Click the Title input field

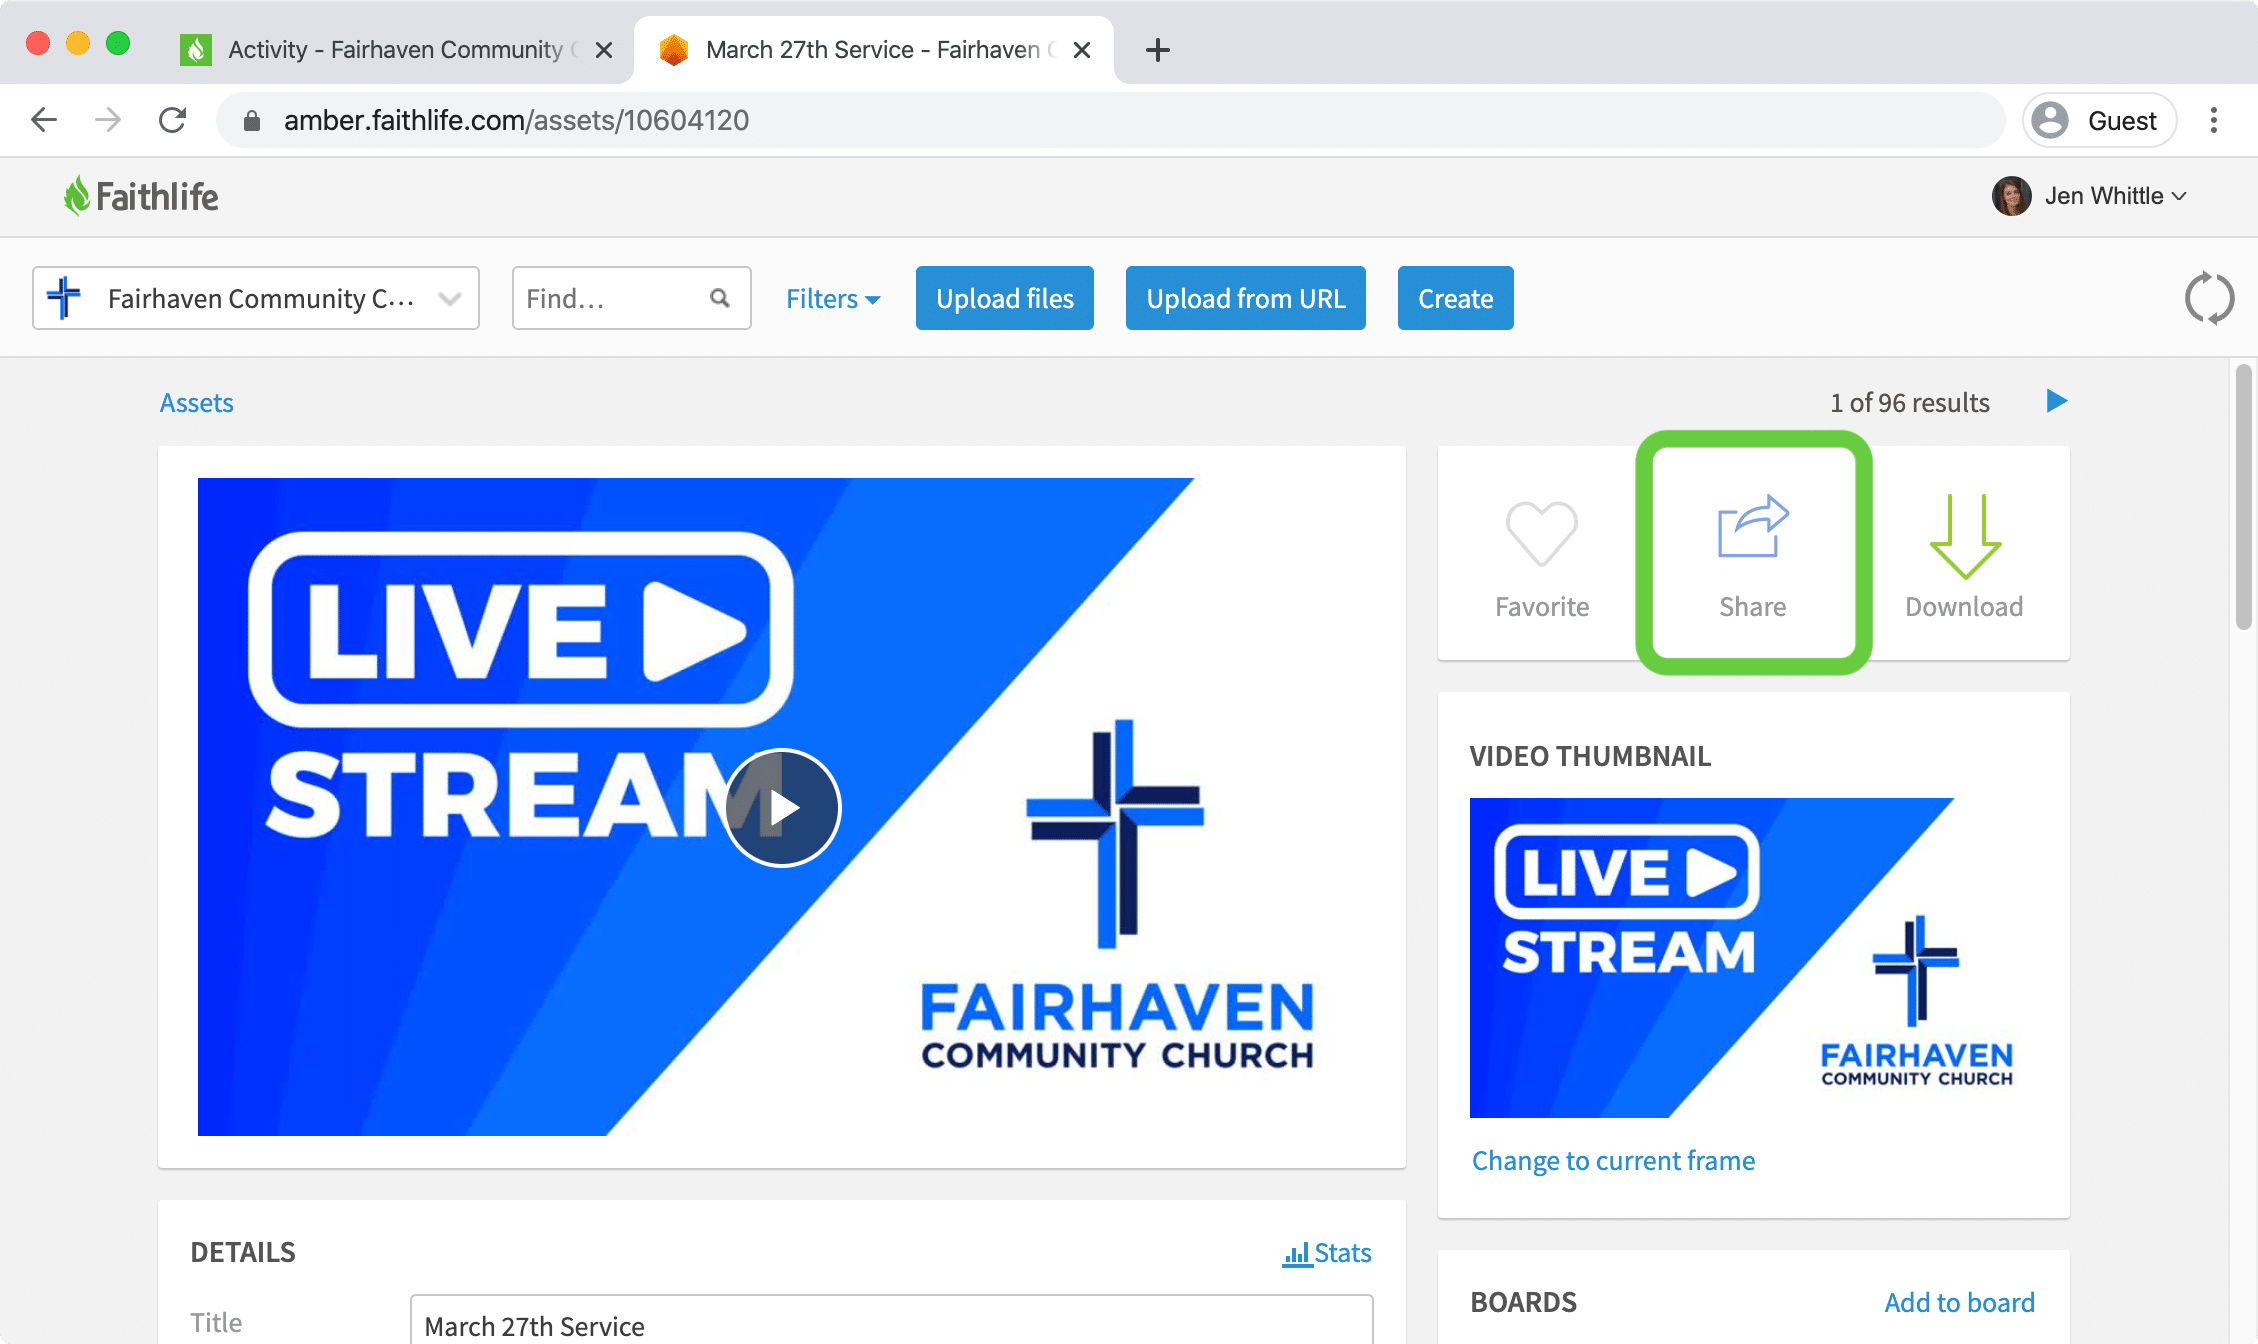pos(891,1320)
